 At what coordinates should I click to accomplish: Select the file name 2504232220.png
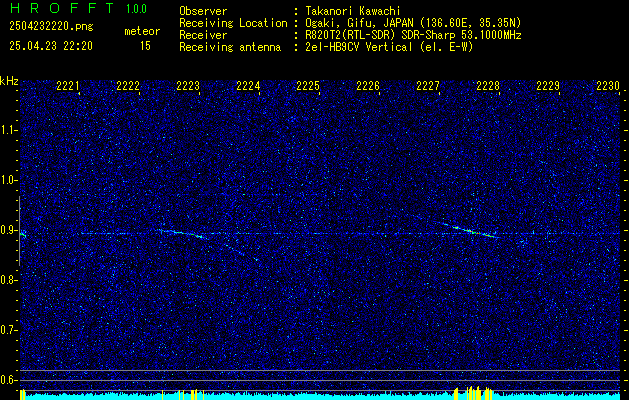51,27
